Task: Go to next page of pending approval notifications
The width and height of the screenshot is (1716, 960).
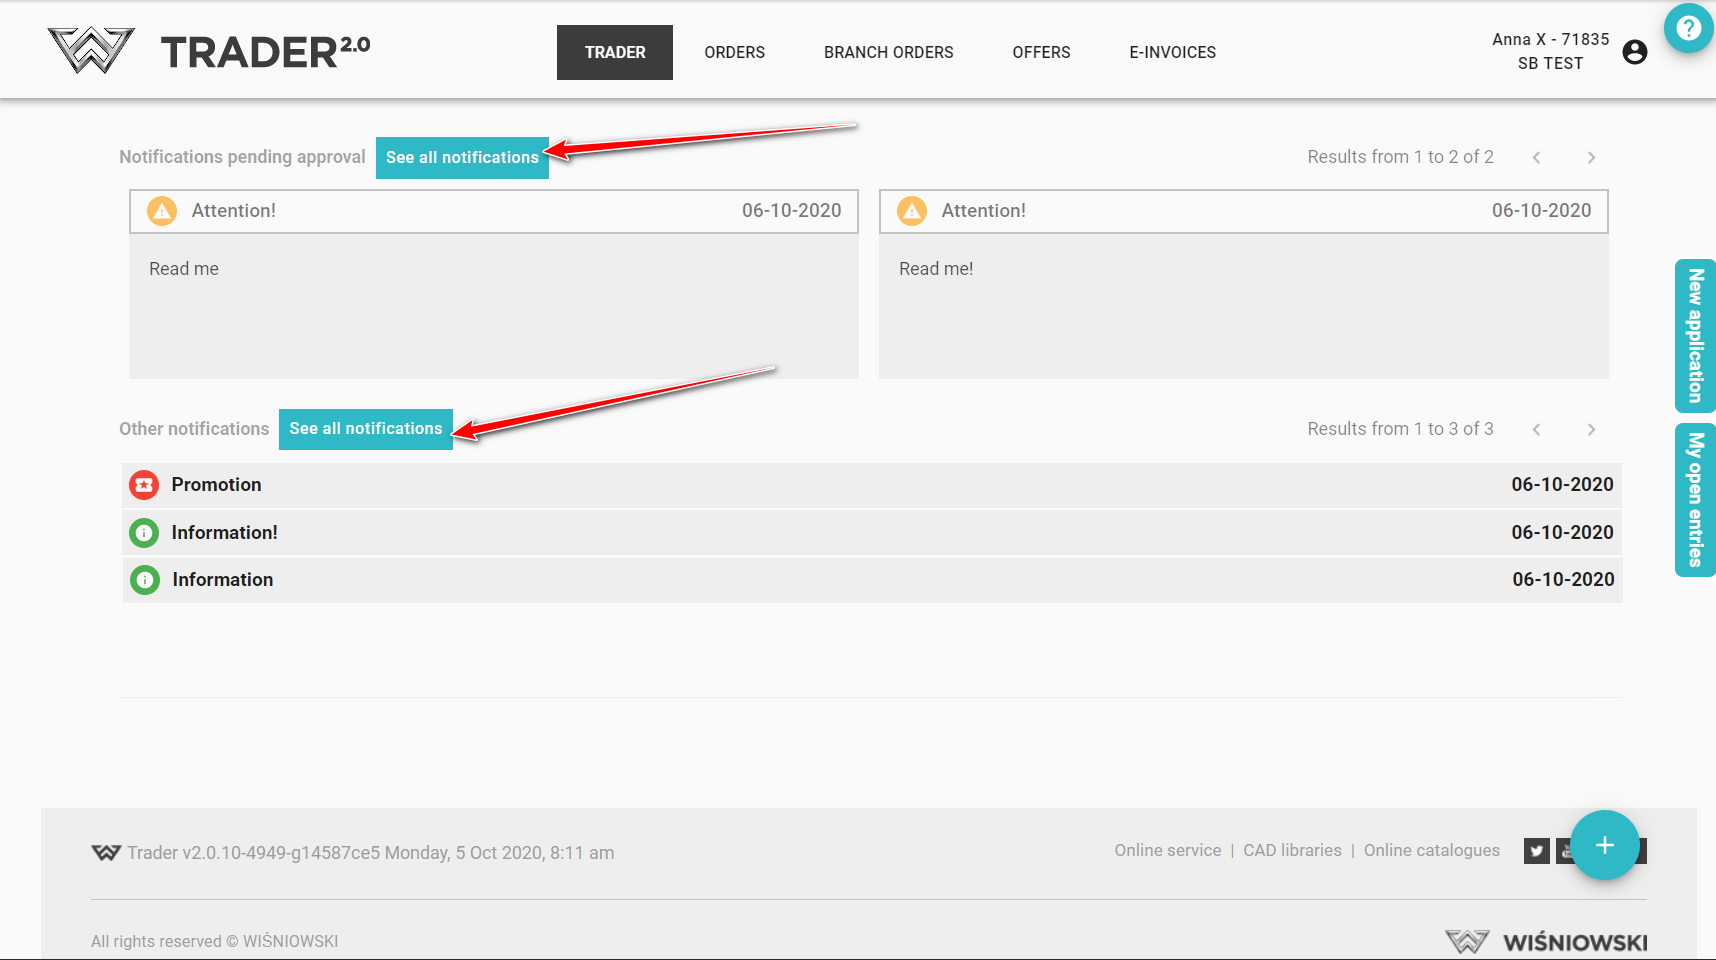Action: click(1591, 158)
